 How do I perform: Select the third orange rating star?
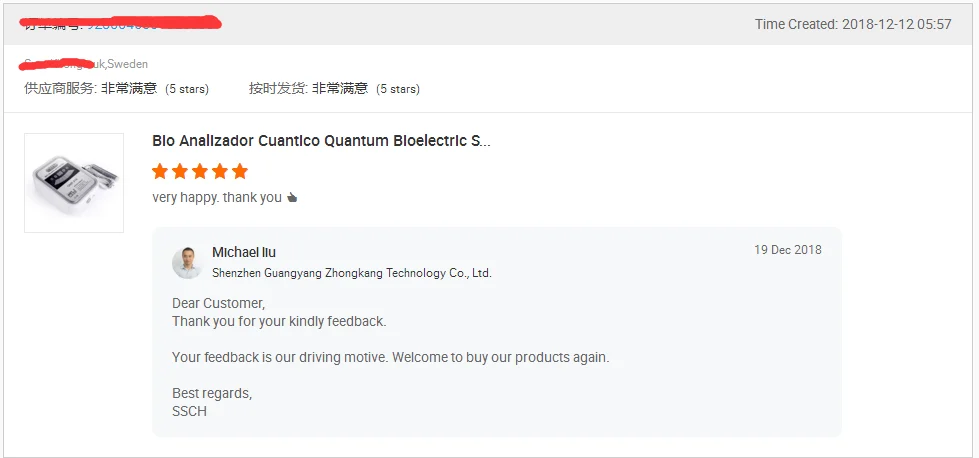[200, 171]
